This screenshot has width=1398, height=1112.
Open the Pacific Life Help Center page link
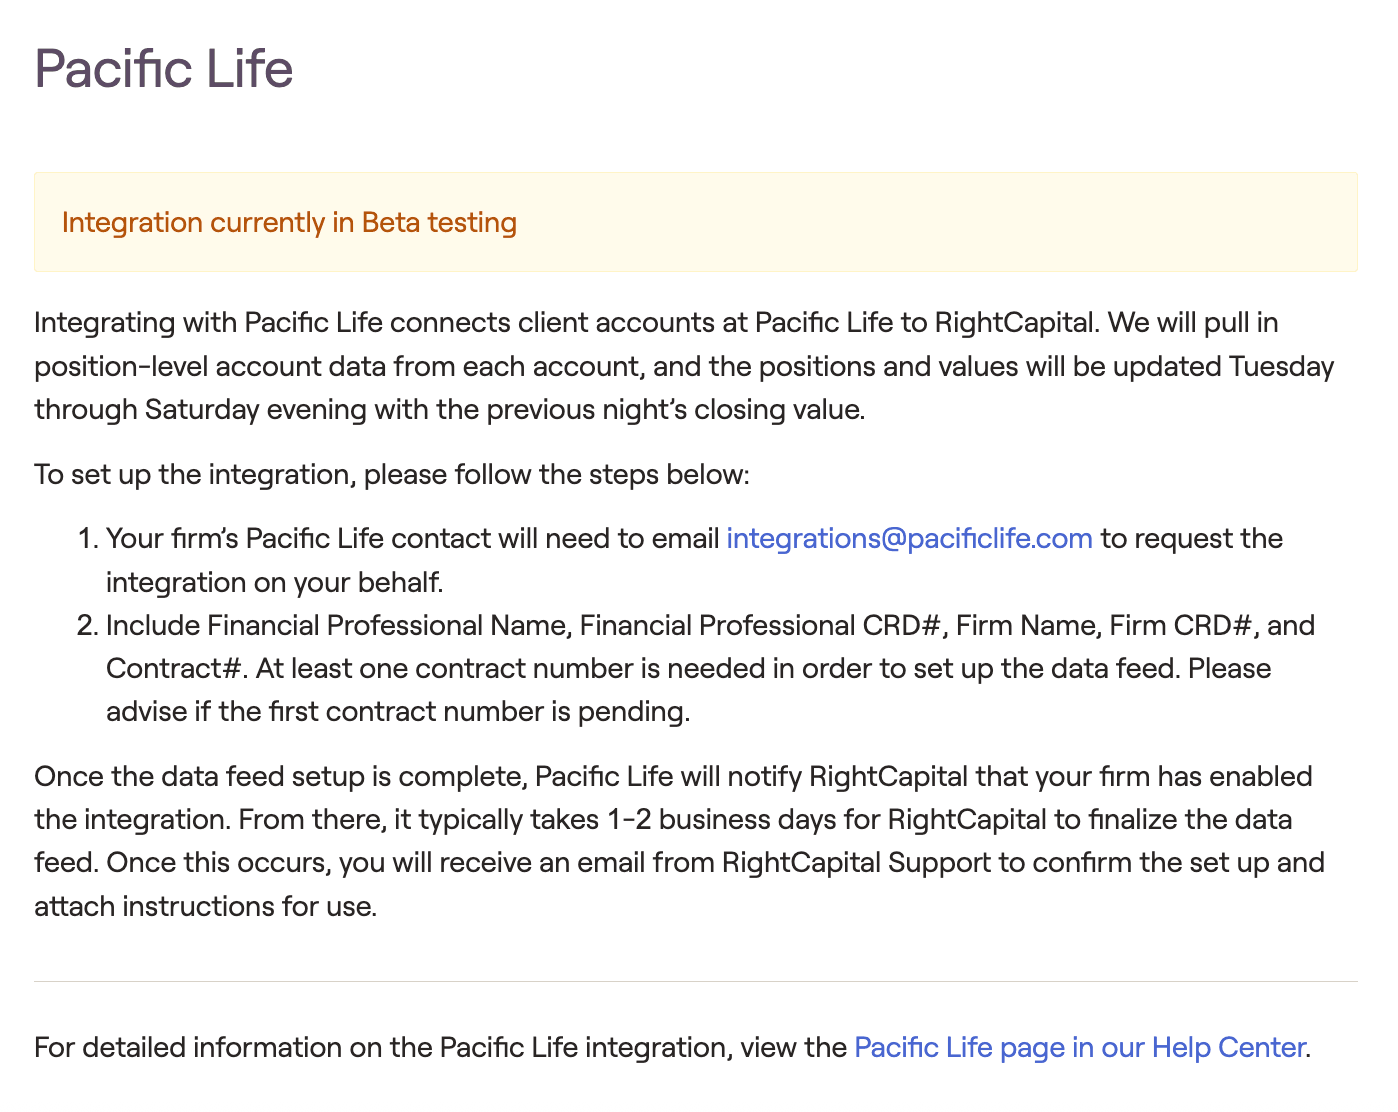pyautogui.click(x=1080, y=1048)
